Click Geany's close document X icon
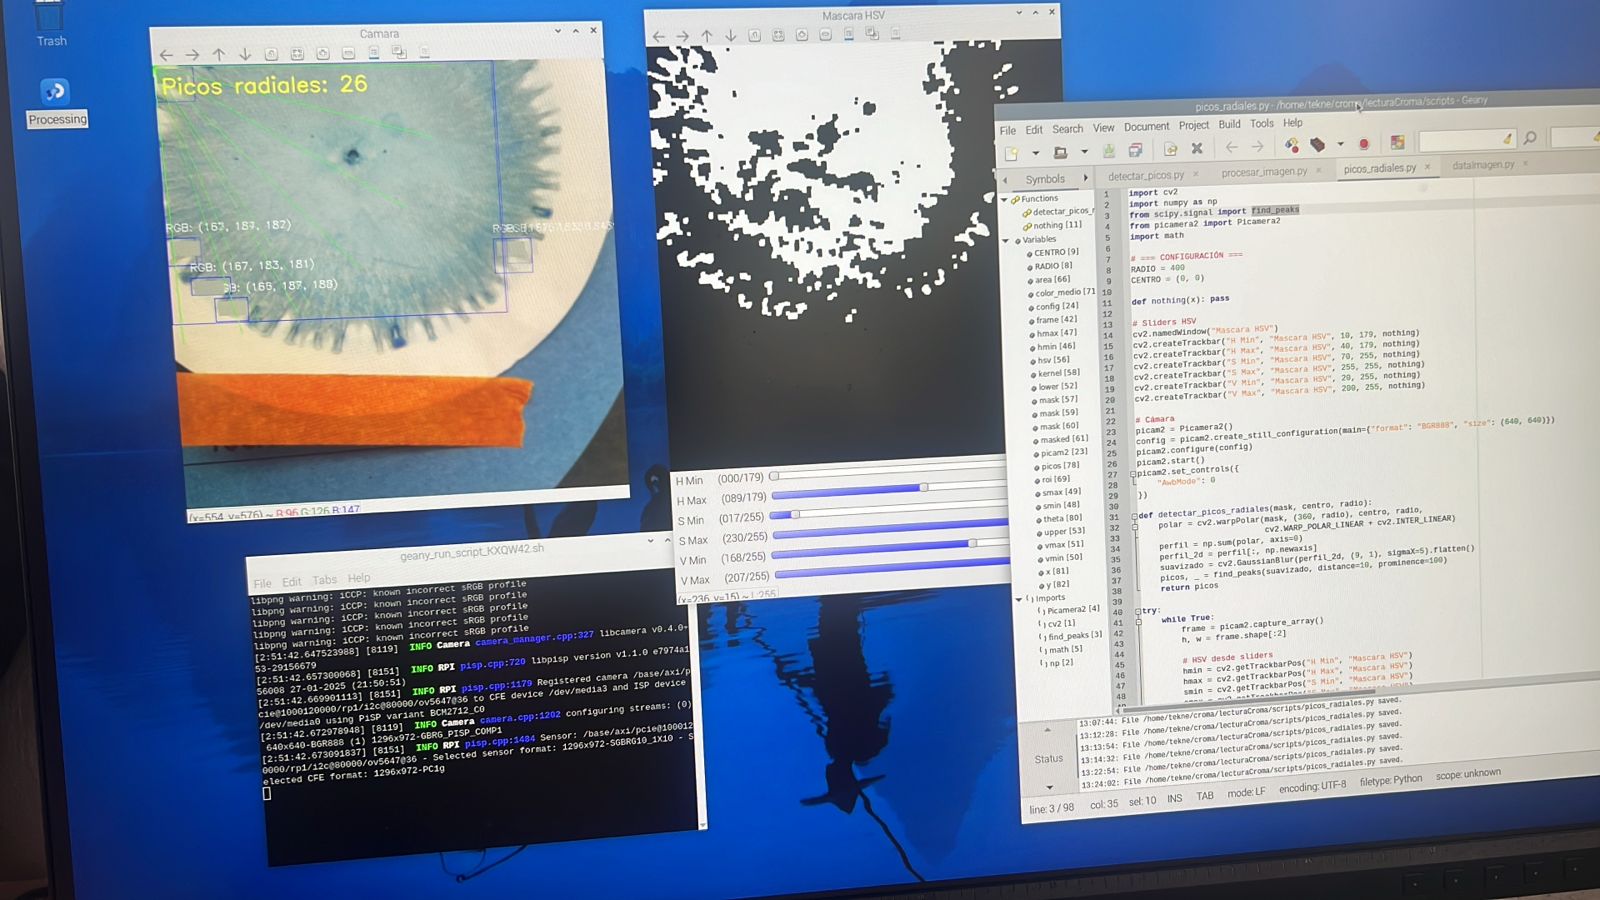 (1197, 149)
